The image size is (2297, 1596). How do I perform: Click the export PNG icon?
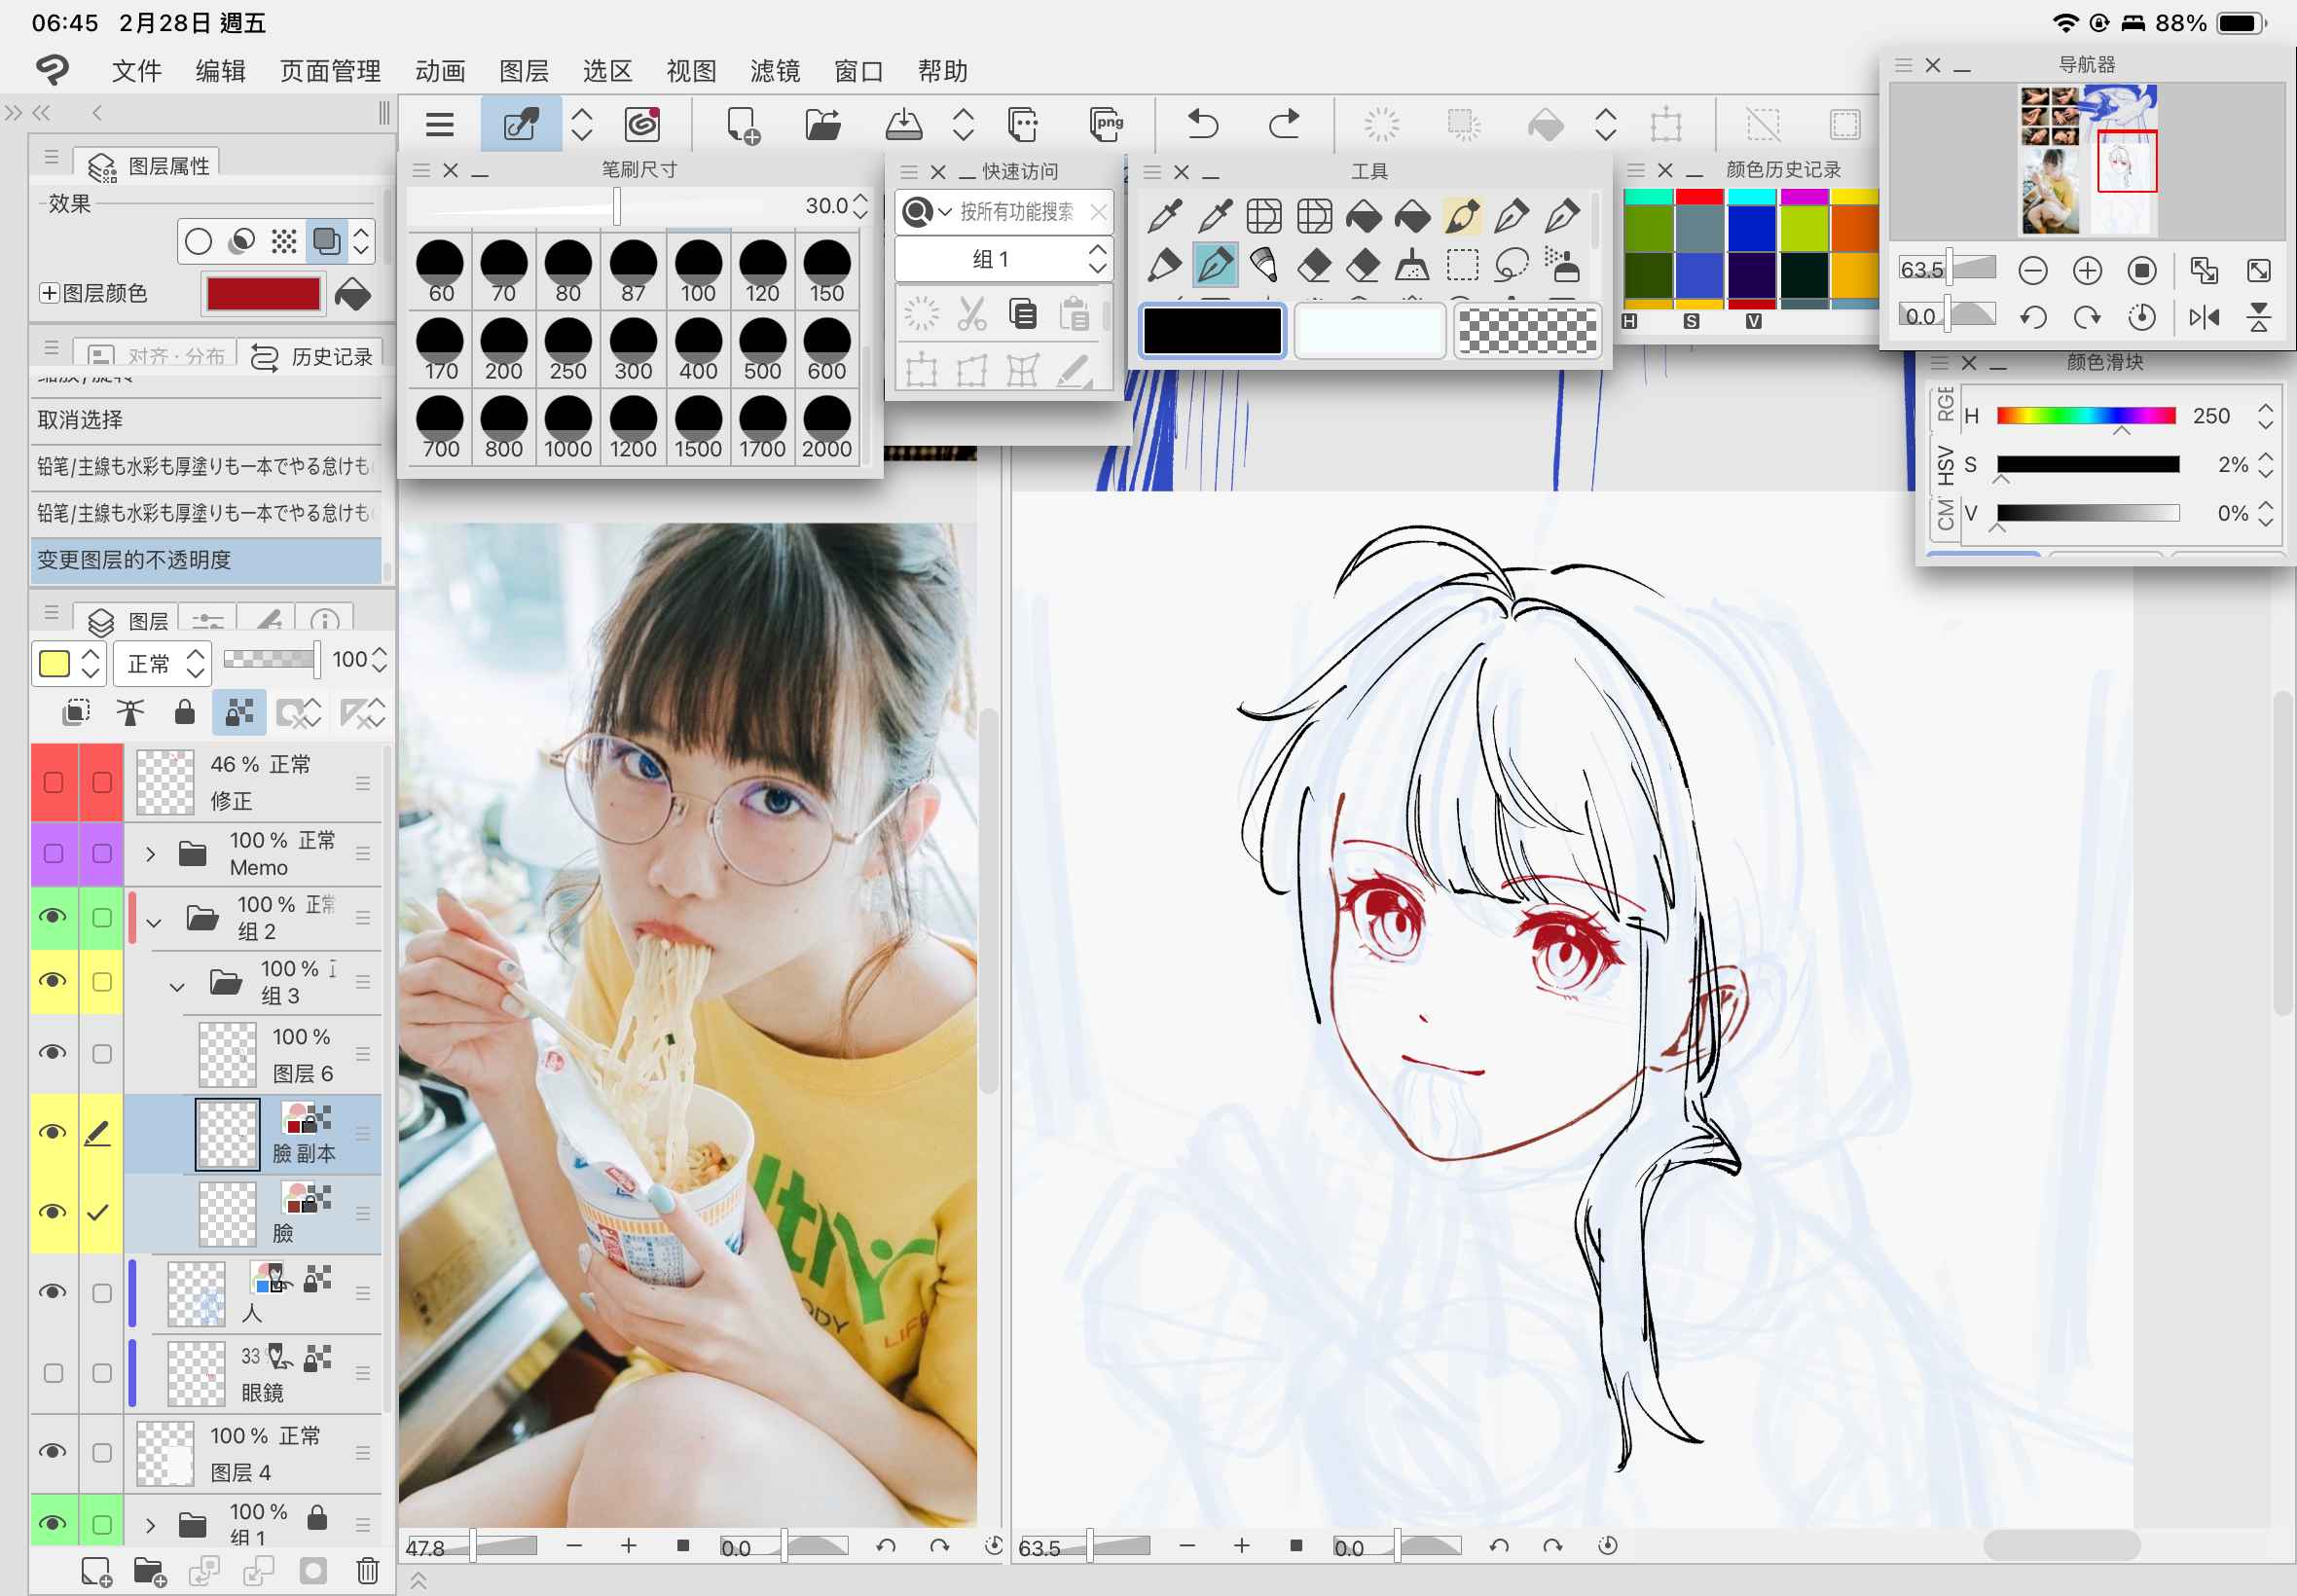point(1105,124)
